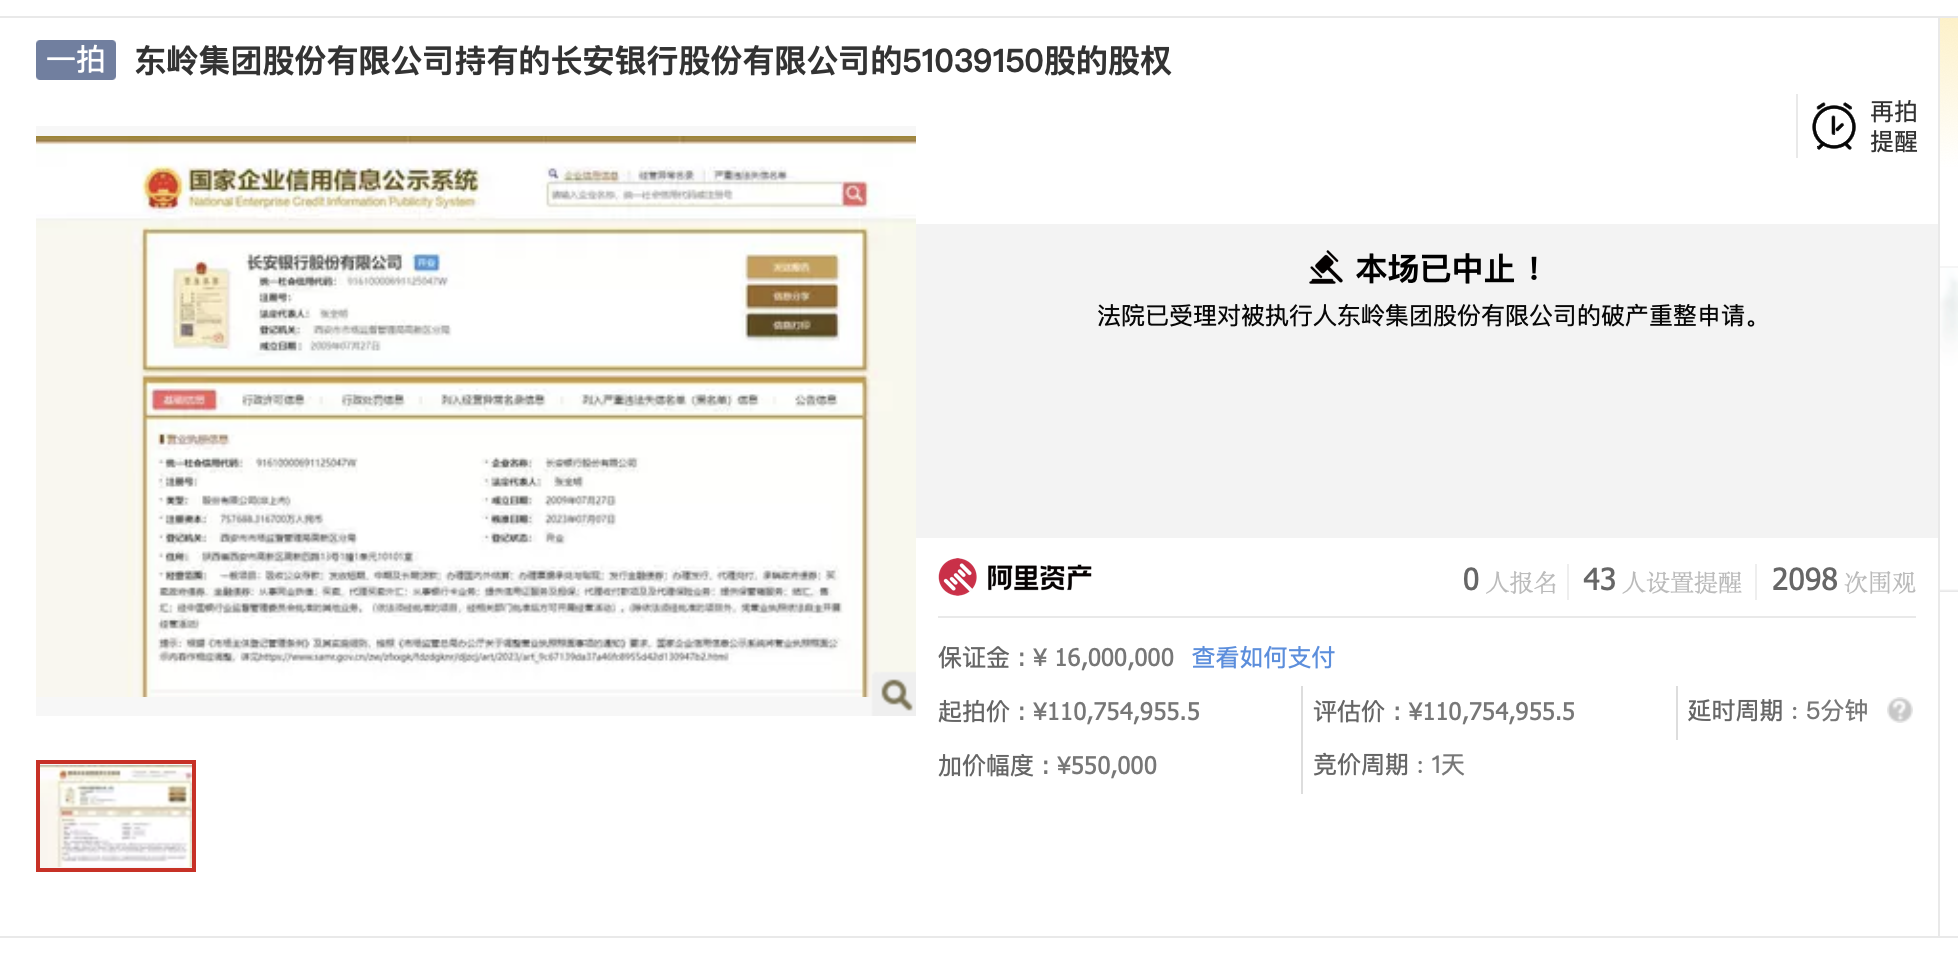Screen dimensions: 1958x960
Task: Click the 0 人报名 registration count
Action: click(x=1508, y=580)
